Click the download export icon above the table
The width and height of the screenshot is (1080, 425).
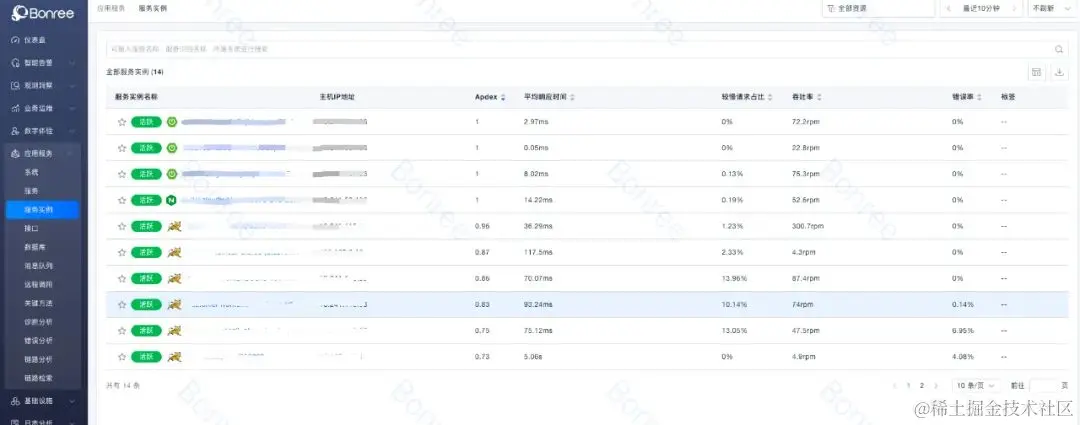[1059, 72]
